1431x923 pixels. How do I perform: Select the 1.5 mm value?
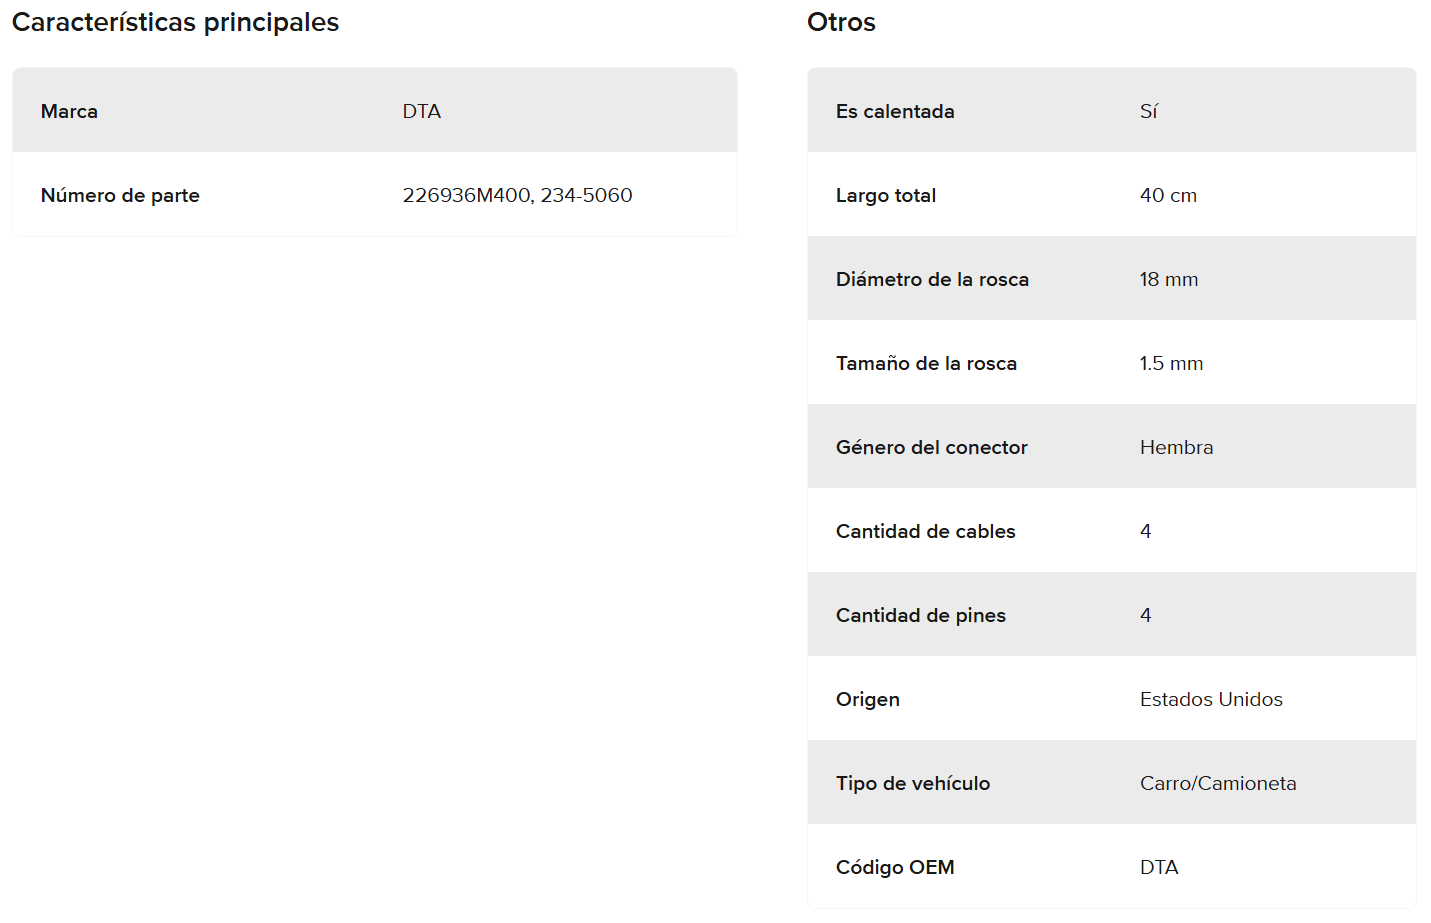click(x=1171, y=363)
